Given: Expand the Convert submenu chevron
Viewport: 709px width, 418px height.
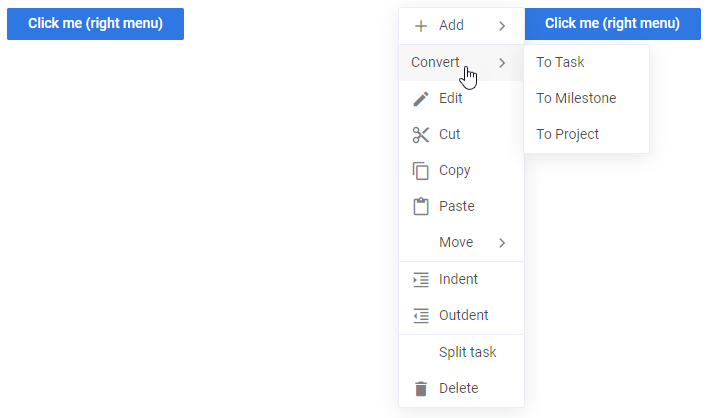Looking at the screenshot, I should click(x=502, y=62).
